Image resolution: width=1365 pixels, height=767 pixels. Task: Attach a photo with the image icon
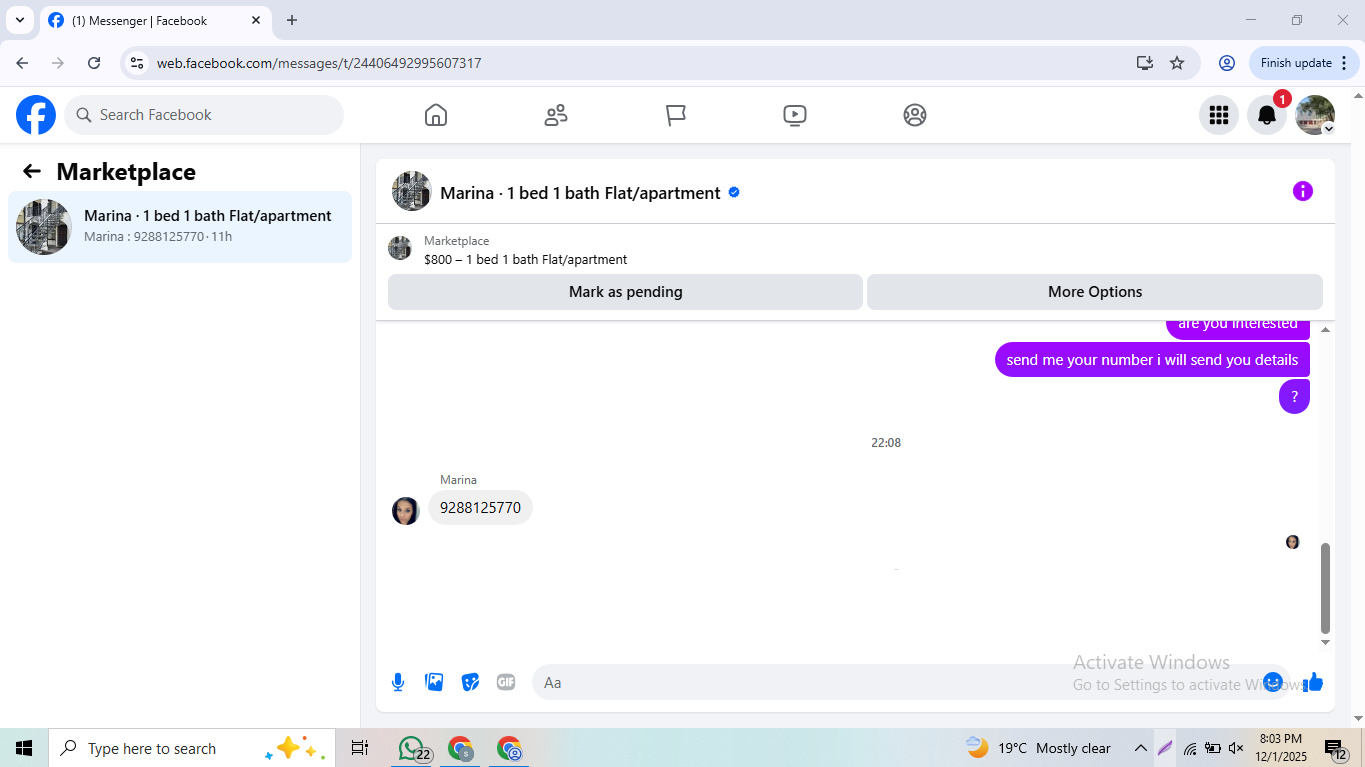(x=434, y=682)
